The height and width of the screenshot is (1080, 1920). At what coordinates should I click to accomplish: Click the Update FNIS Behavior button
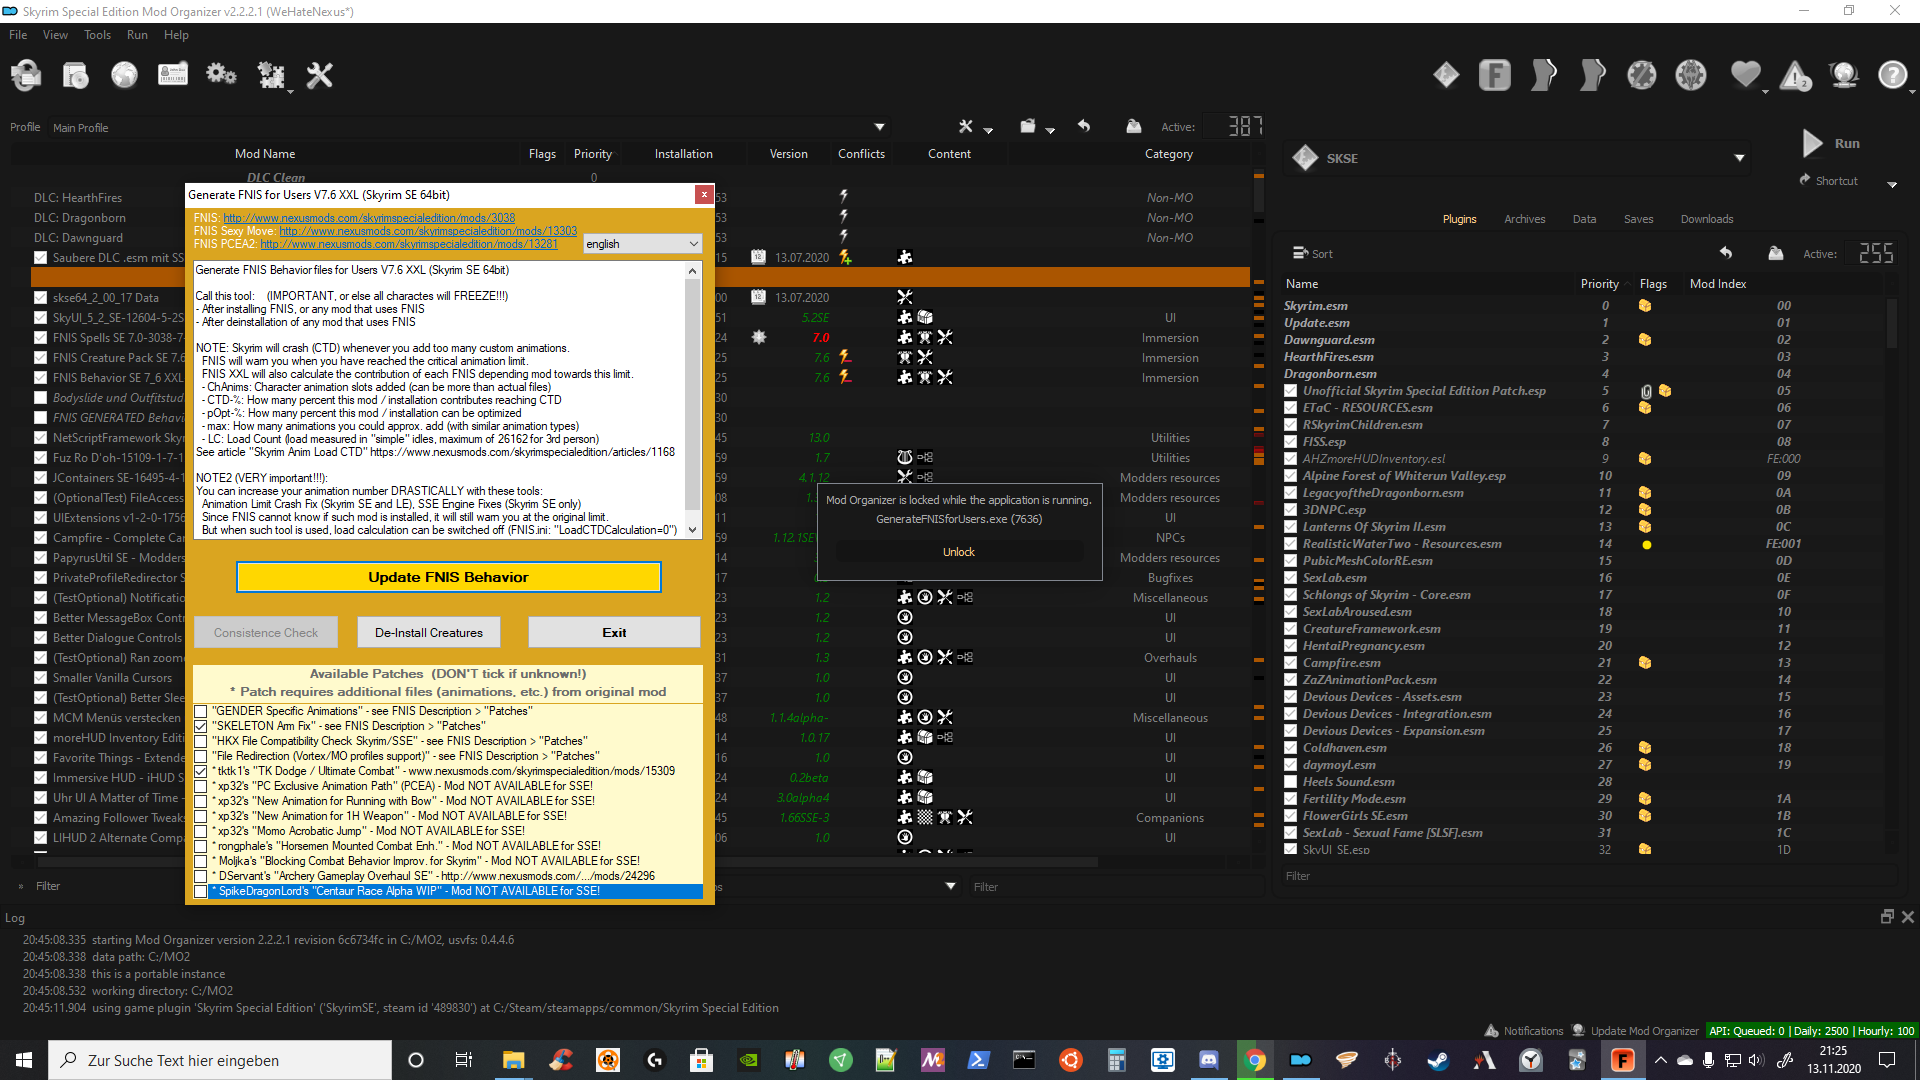(448, 577)
